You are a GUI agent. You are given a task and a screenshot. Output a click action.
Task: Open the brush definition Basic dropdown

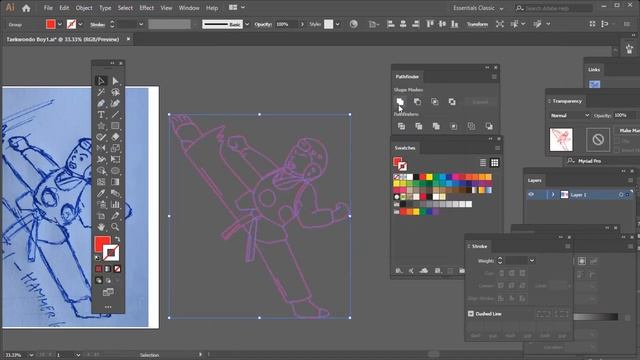pyautogui.click(x=247, y=24)
